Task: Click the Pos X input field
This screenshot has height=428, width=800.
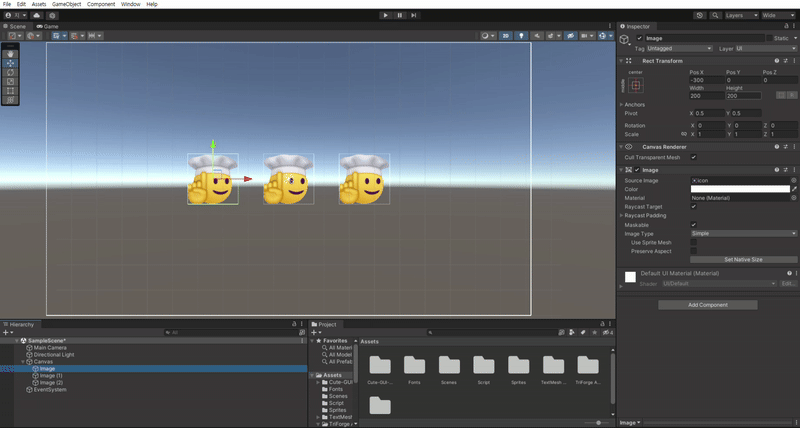Action: [x=707, y=80]
